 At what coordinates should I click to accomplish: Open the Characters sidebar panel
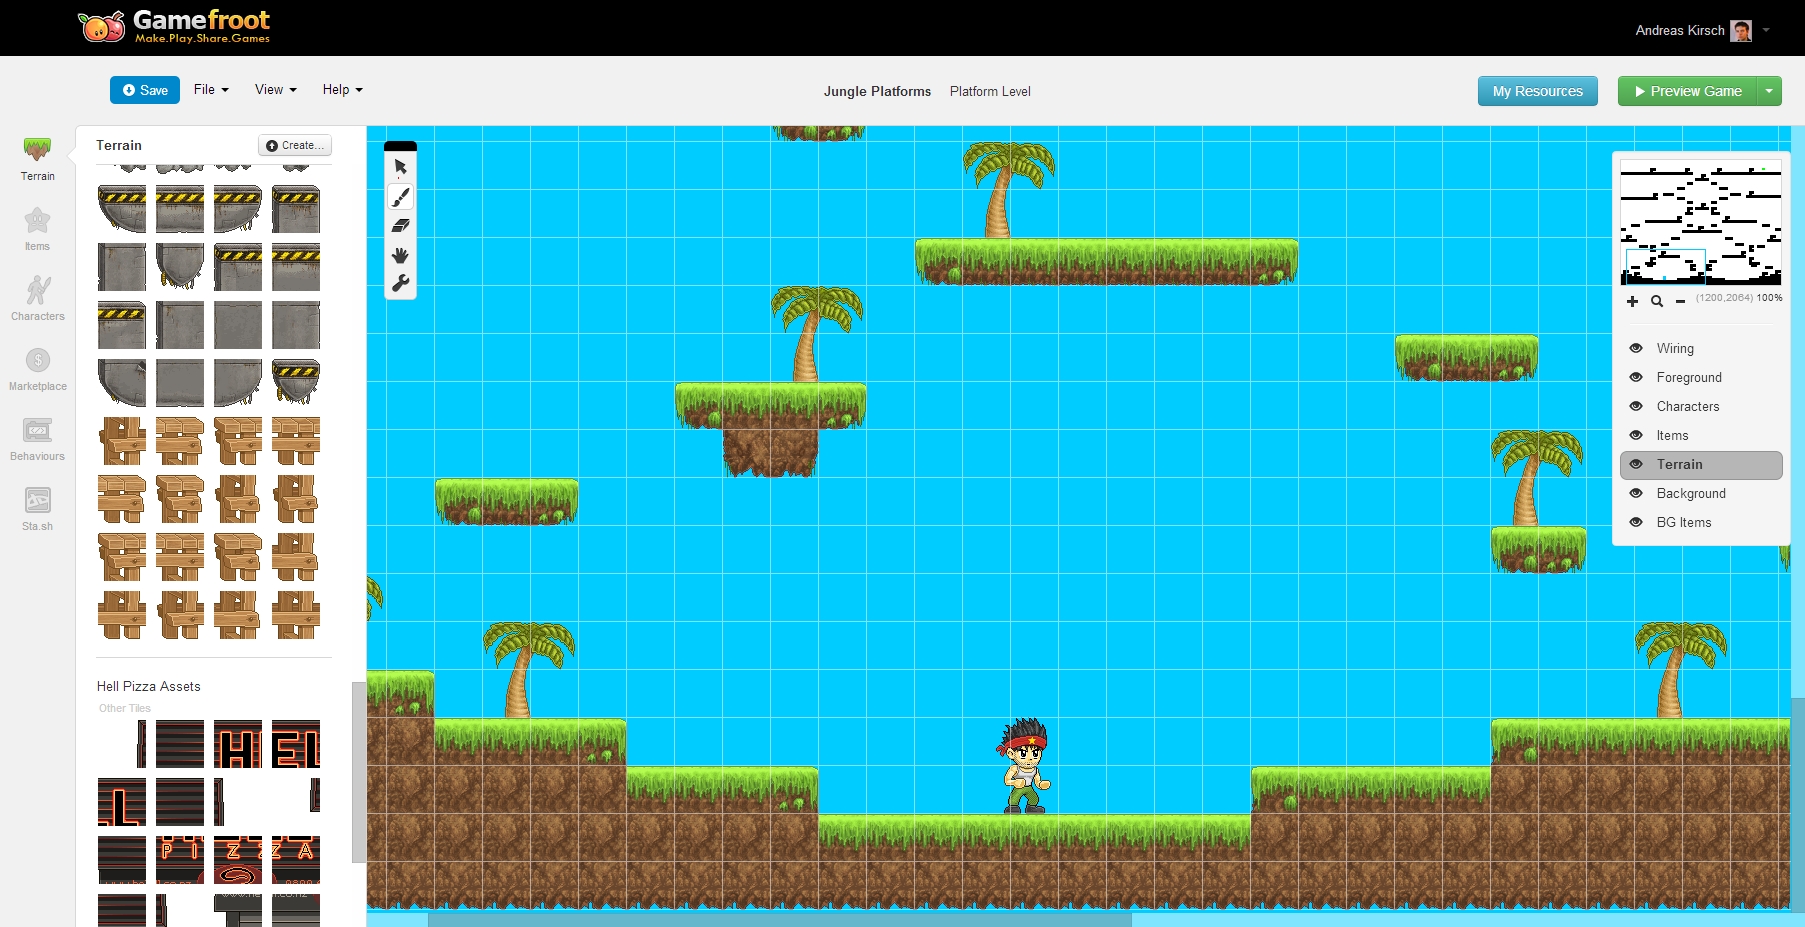point(37,299)
